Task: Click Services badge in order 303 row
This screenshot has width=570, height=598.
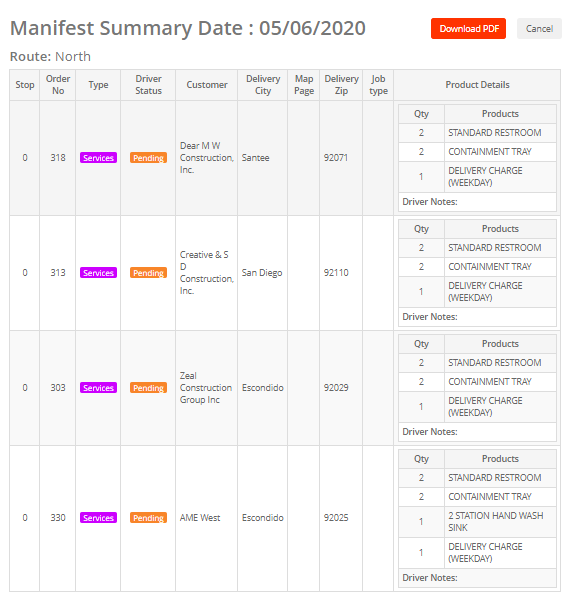Action: point(98,387)
